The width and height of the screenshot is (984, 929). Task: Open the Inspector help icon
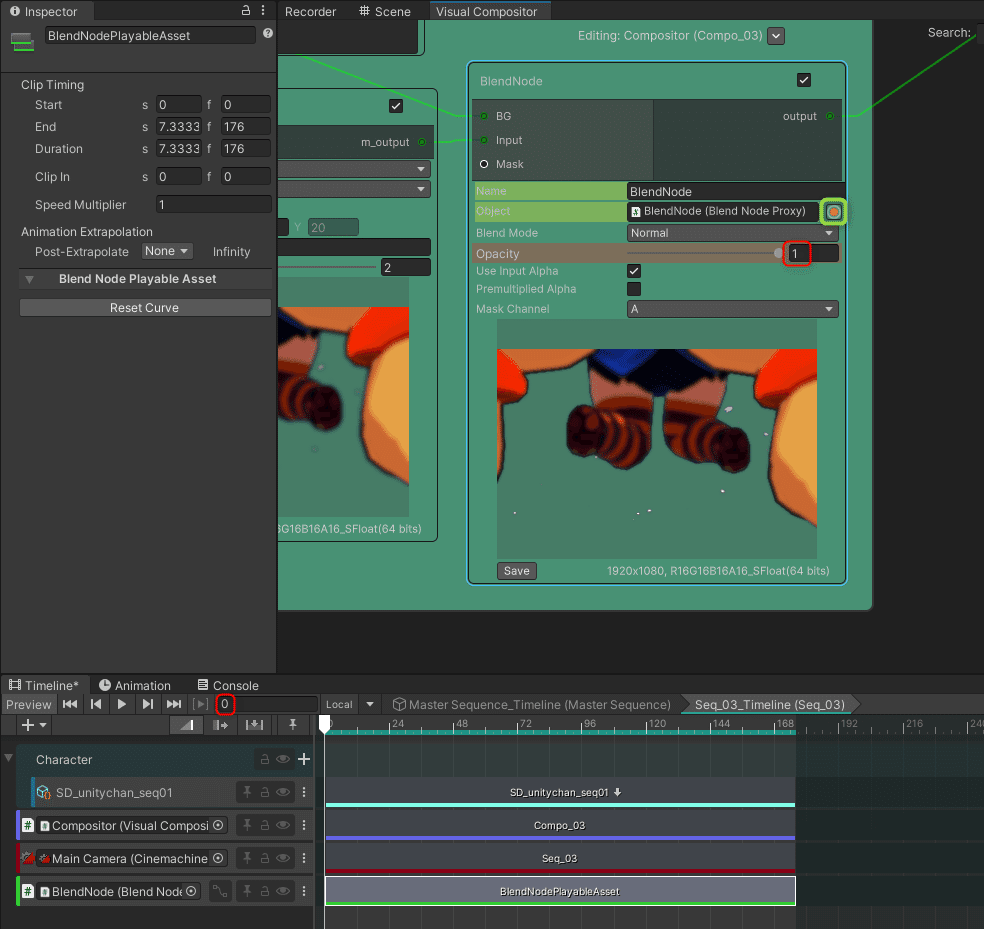tap(267, 34)
